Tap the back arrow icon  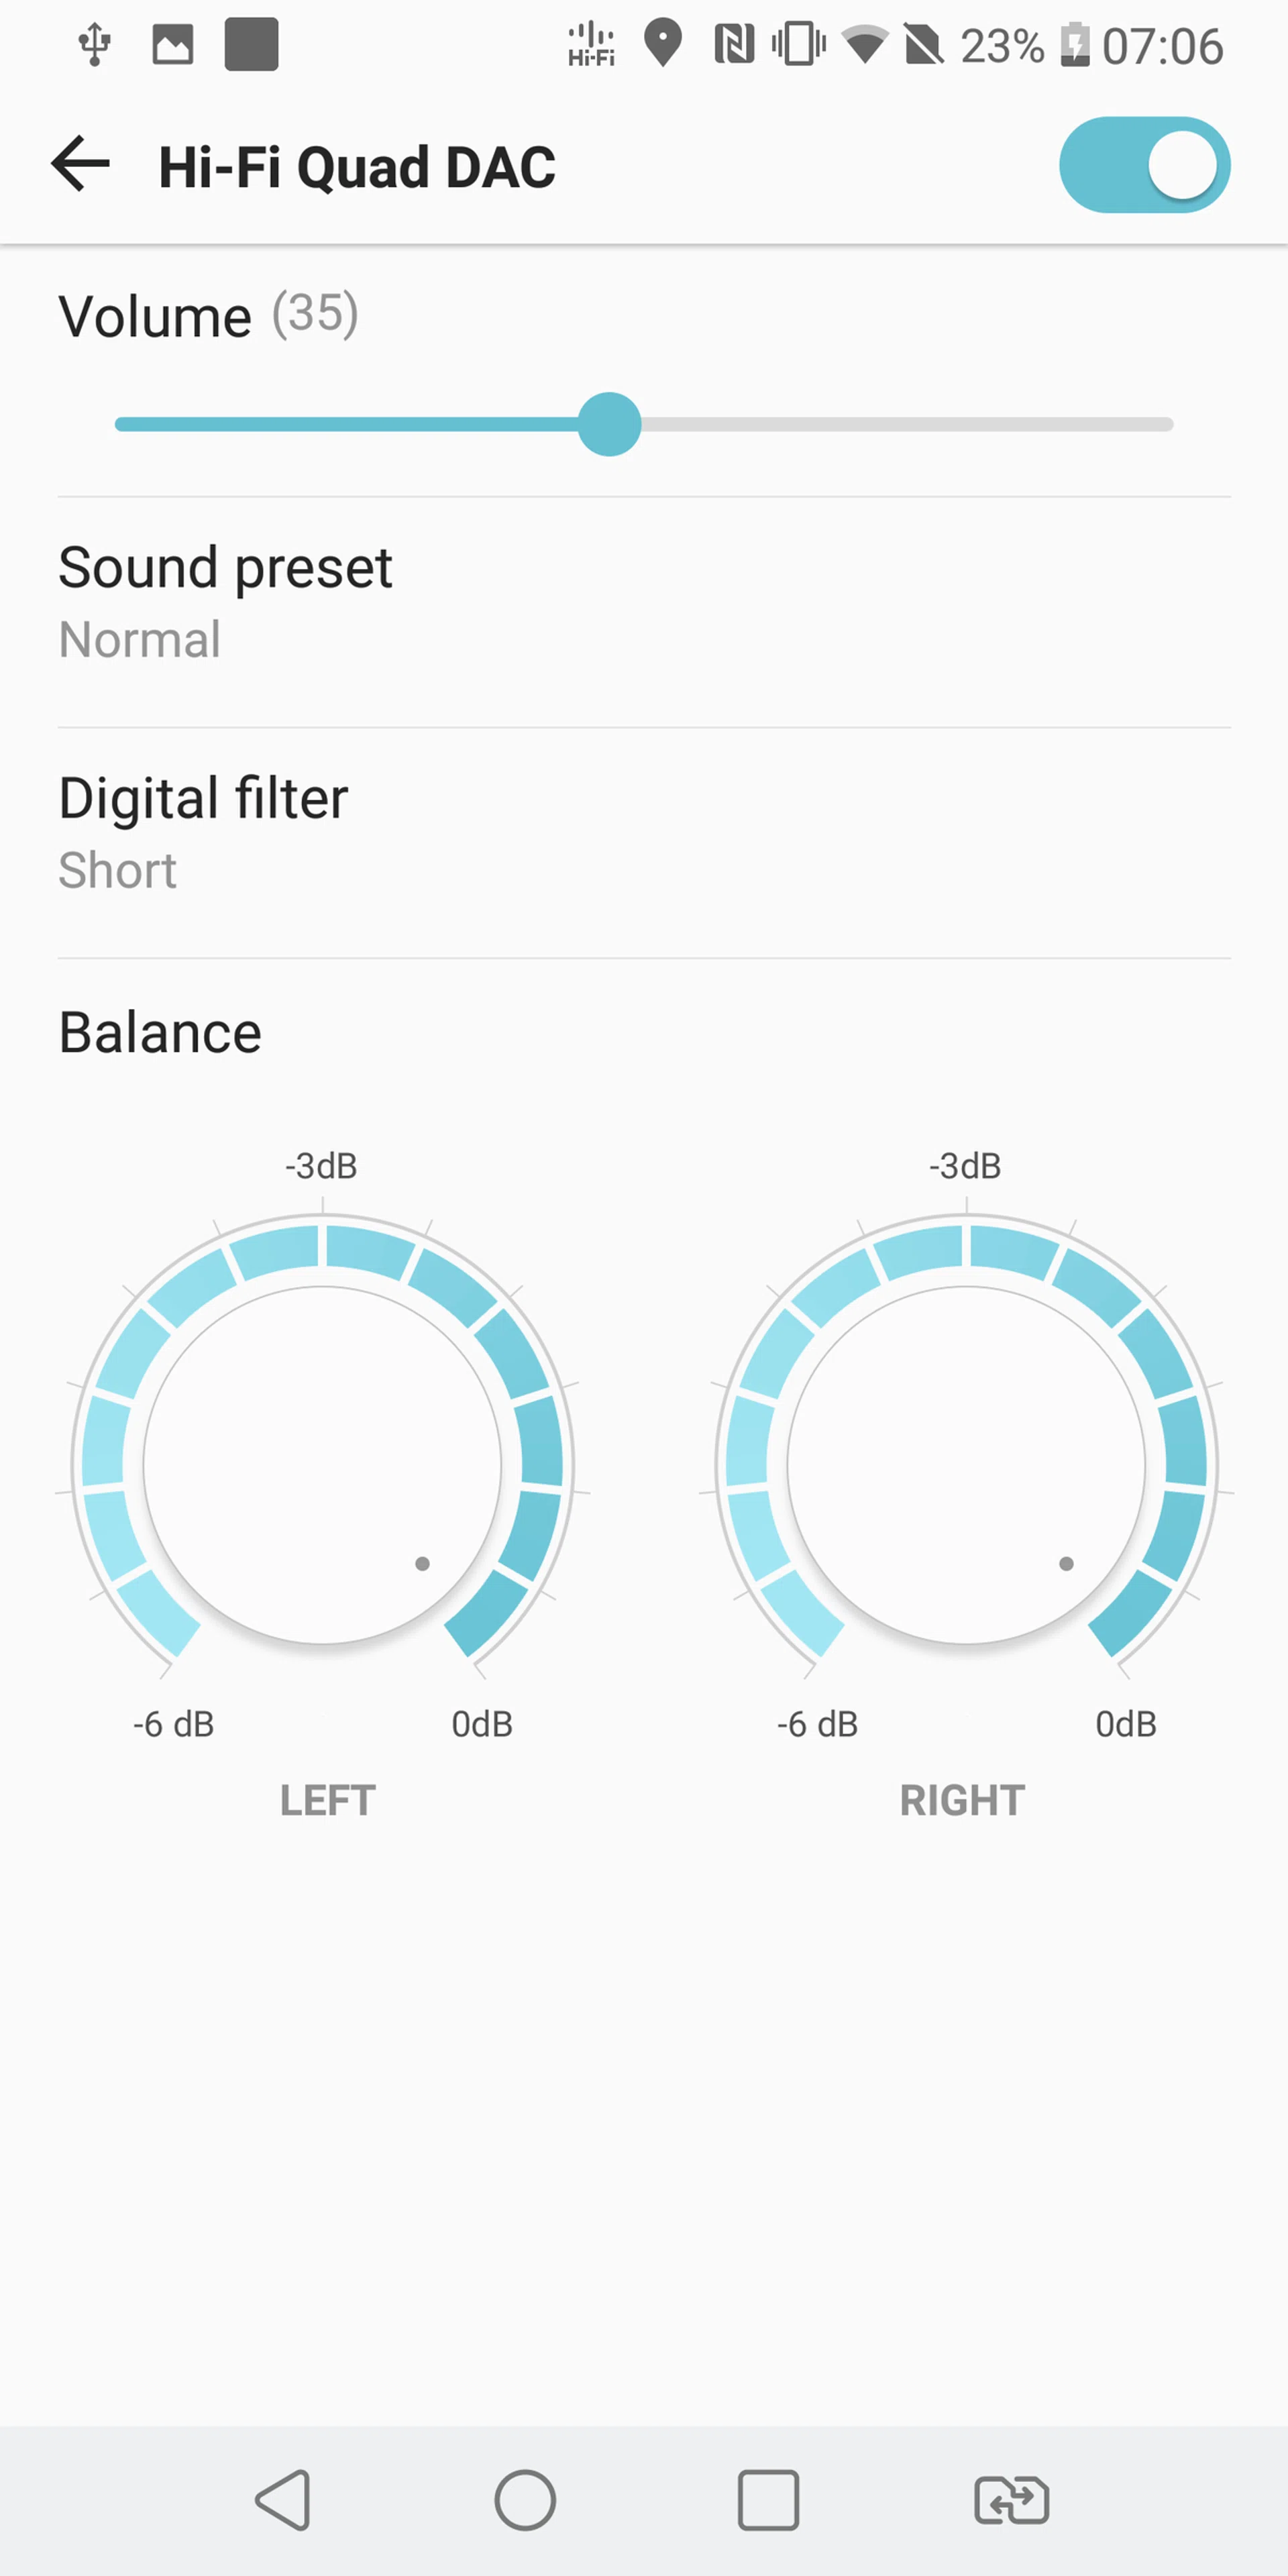(81, 165)
